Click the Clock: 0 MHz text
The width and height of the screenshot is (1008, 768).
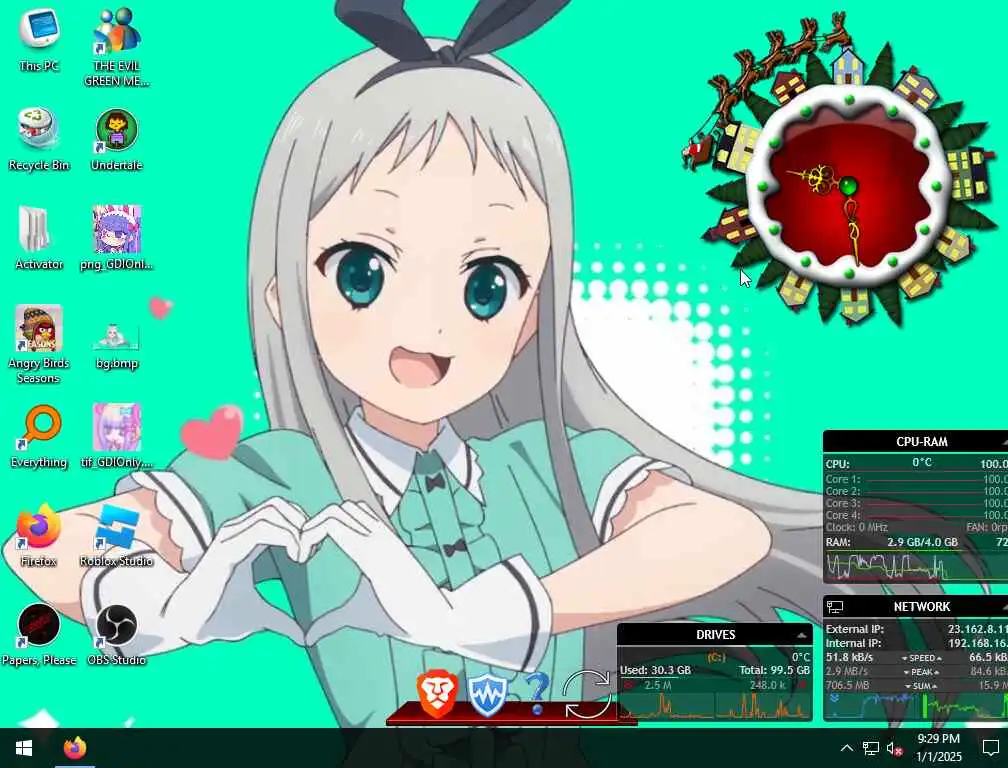pos(856,528)
